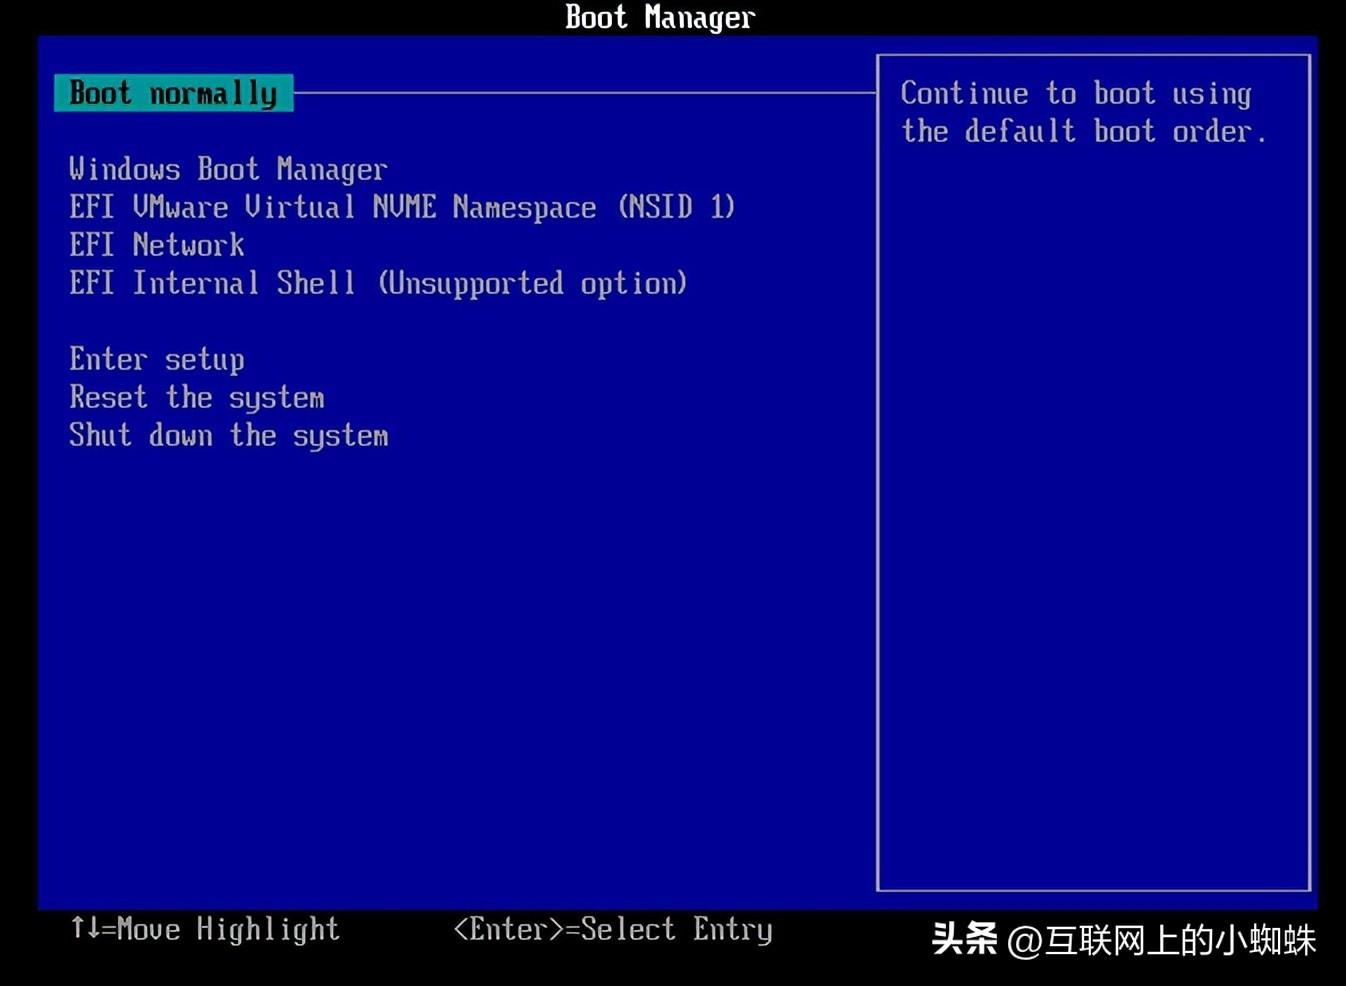Click the horizontal line beside Boot normally

click(585, 93)
